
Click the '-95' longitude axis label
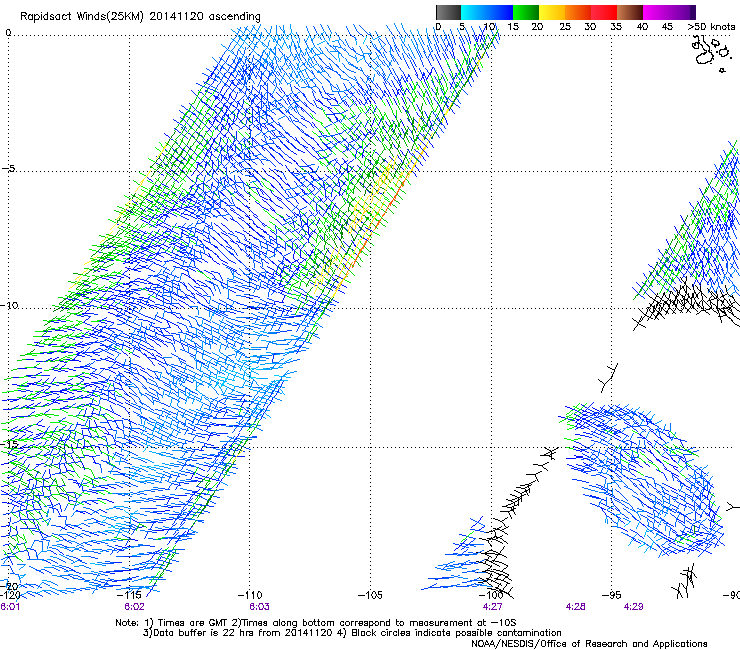coord(612,595)
